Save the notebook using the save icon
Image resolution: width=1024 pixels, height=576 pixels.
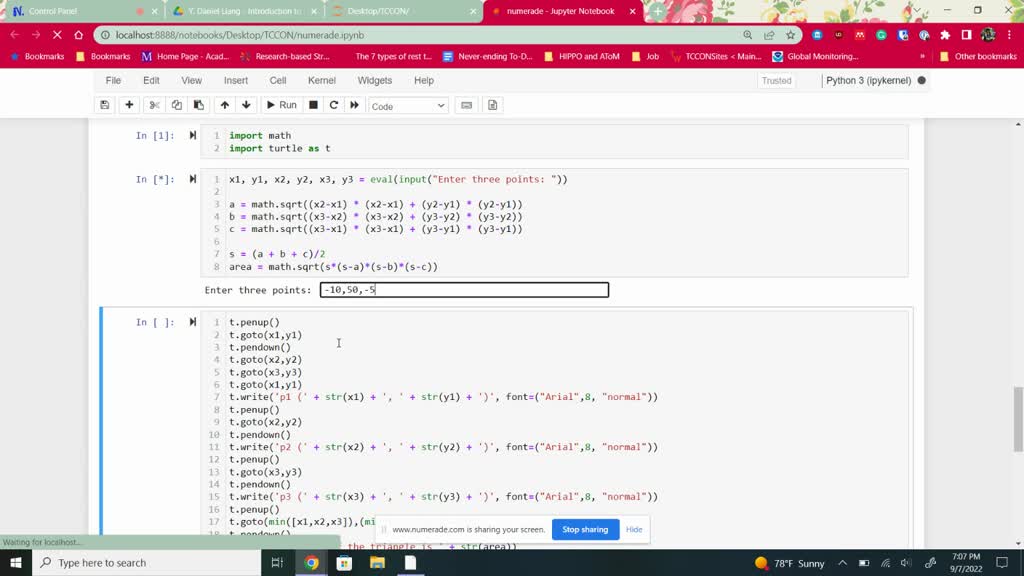coord(105,105)
